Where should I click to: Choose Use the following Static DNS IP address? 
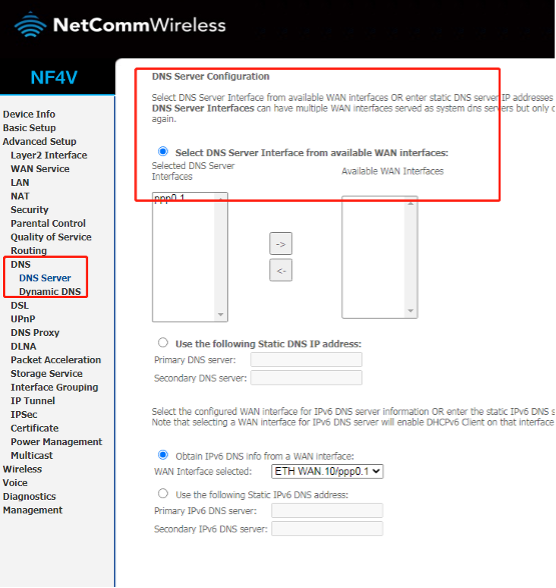tap(163, 342)
